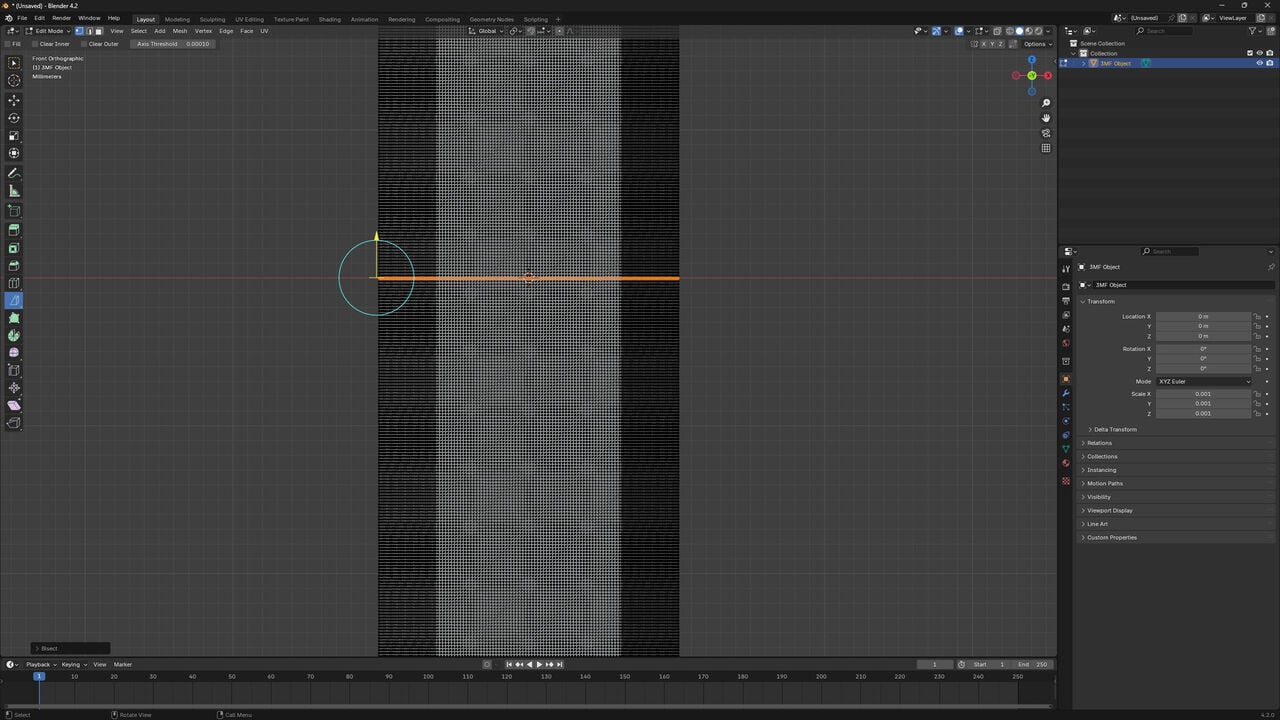The image size is (1280, 720).
Task: Toggle camera view gizmo icon
Action: tap(1046, 133)
